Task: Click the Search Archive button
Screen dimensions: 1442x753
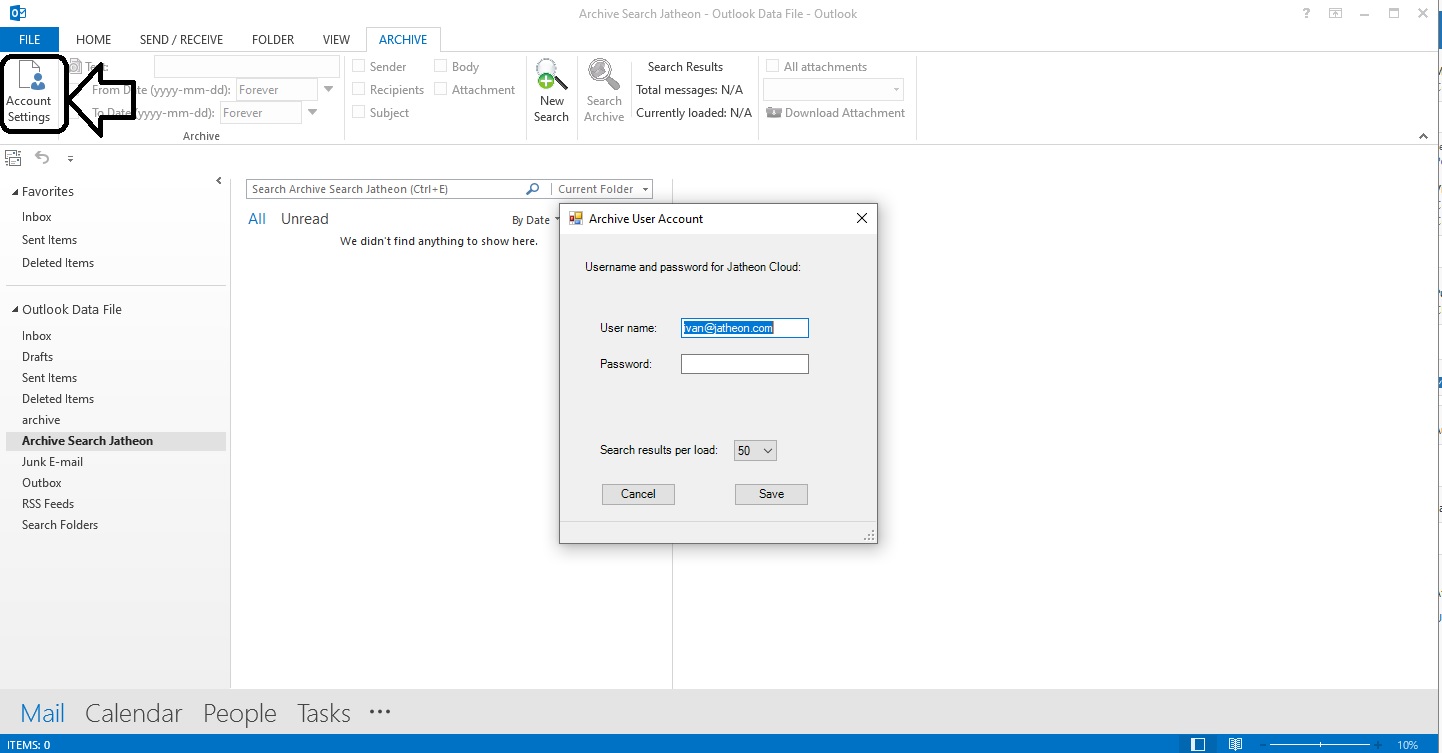Action: (604, 93)
